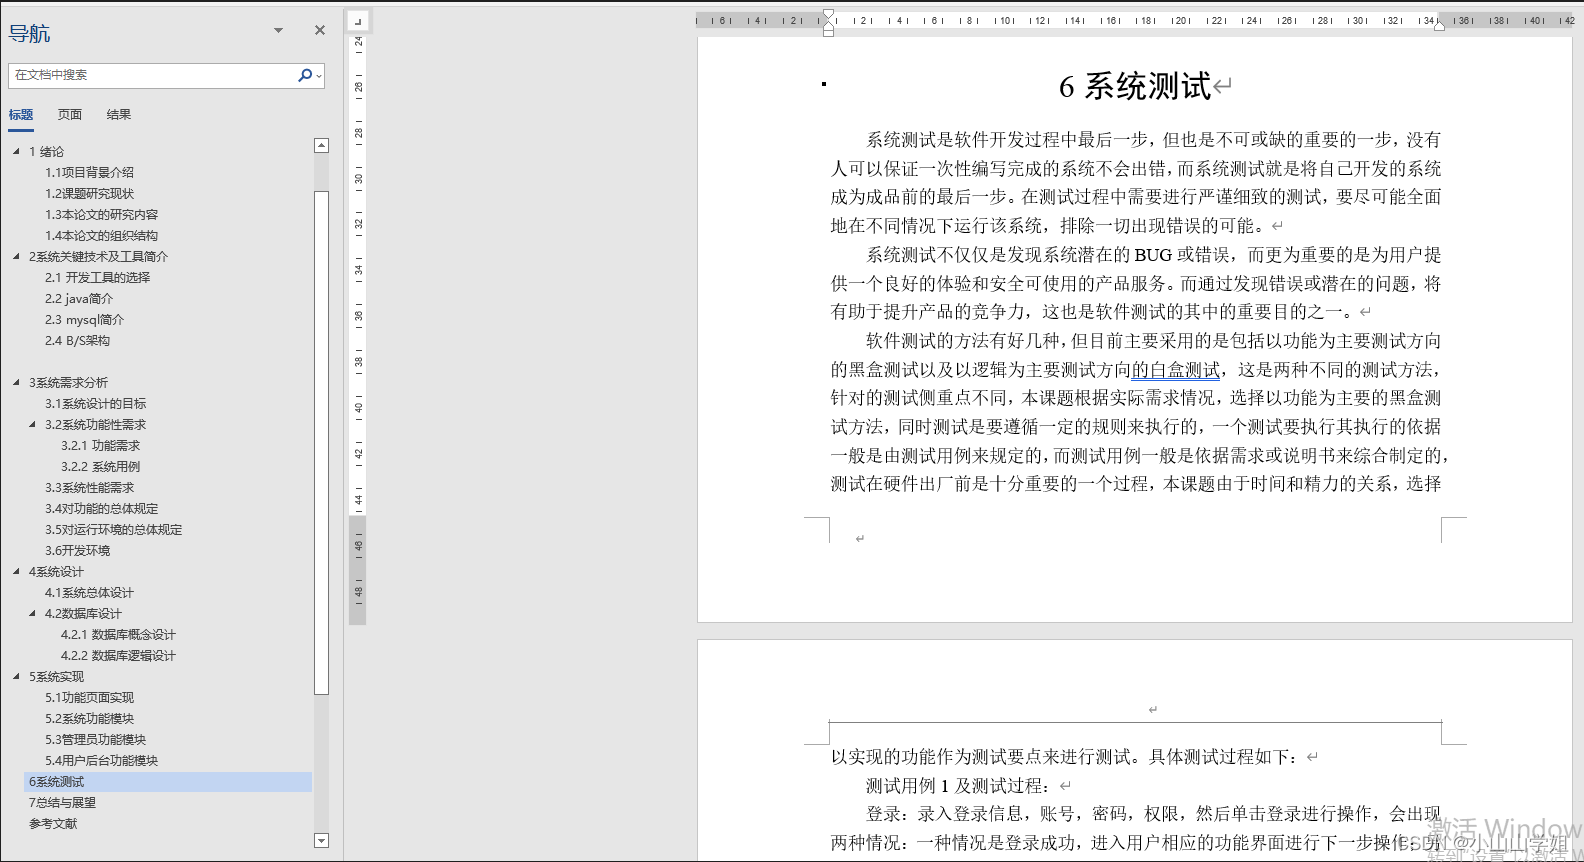Viewport: 1584px width, 862px height.
Task: Go to heading 1.2课题研究现状
Action: pyautogui.click(x=89, y=194)
